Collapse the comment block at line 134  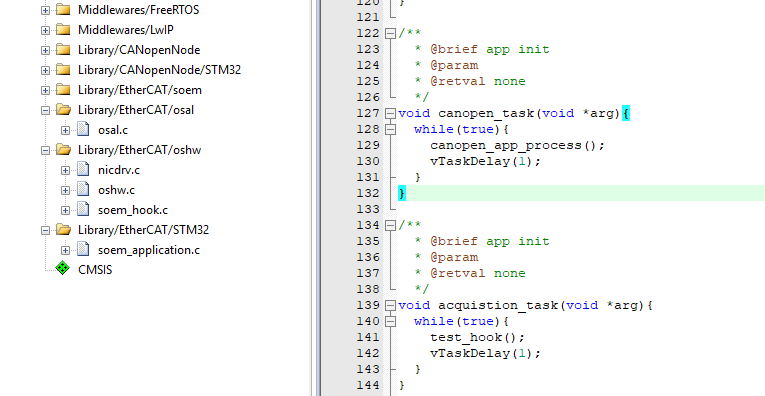pos(390,225)
